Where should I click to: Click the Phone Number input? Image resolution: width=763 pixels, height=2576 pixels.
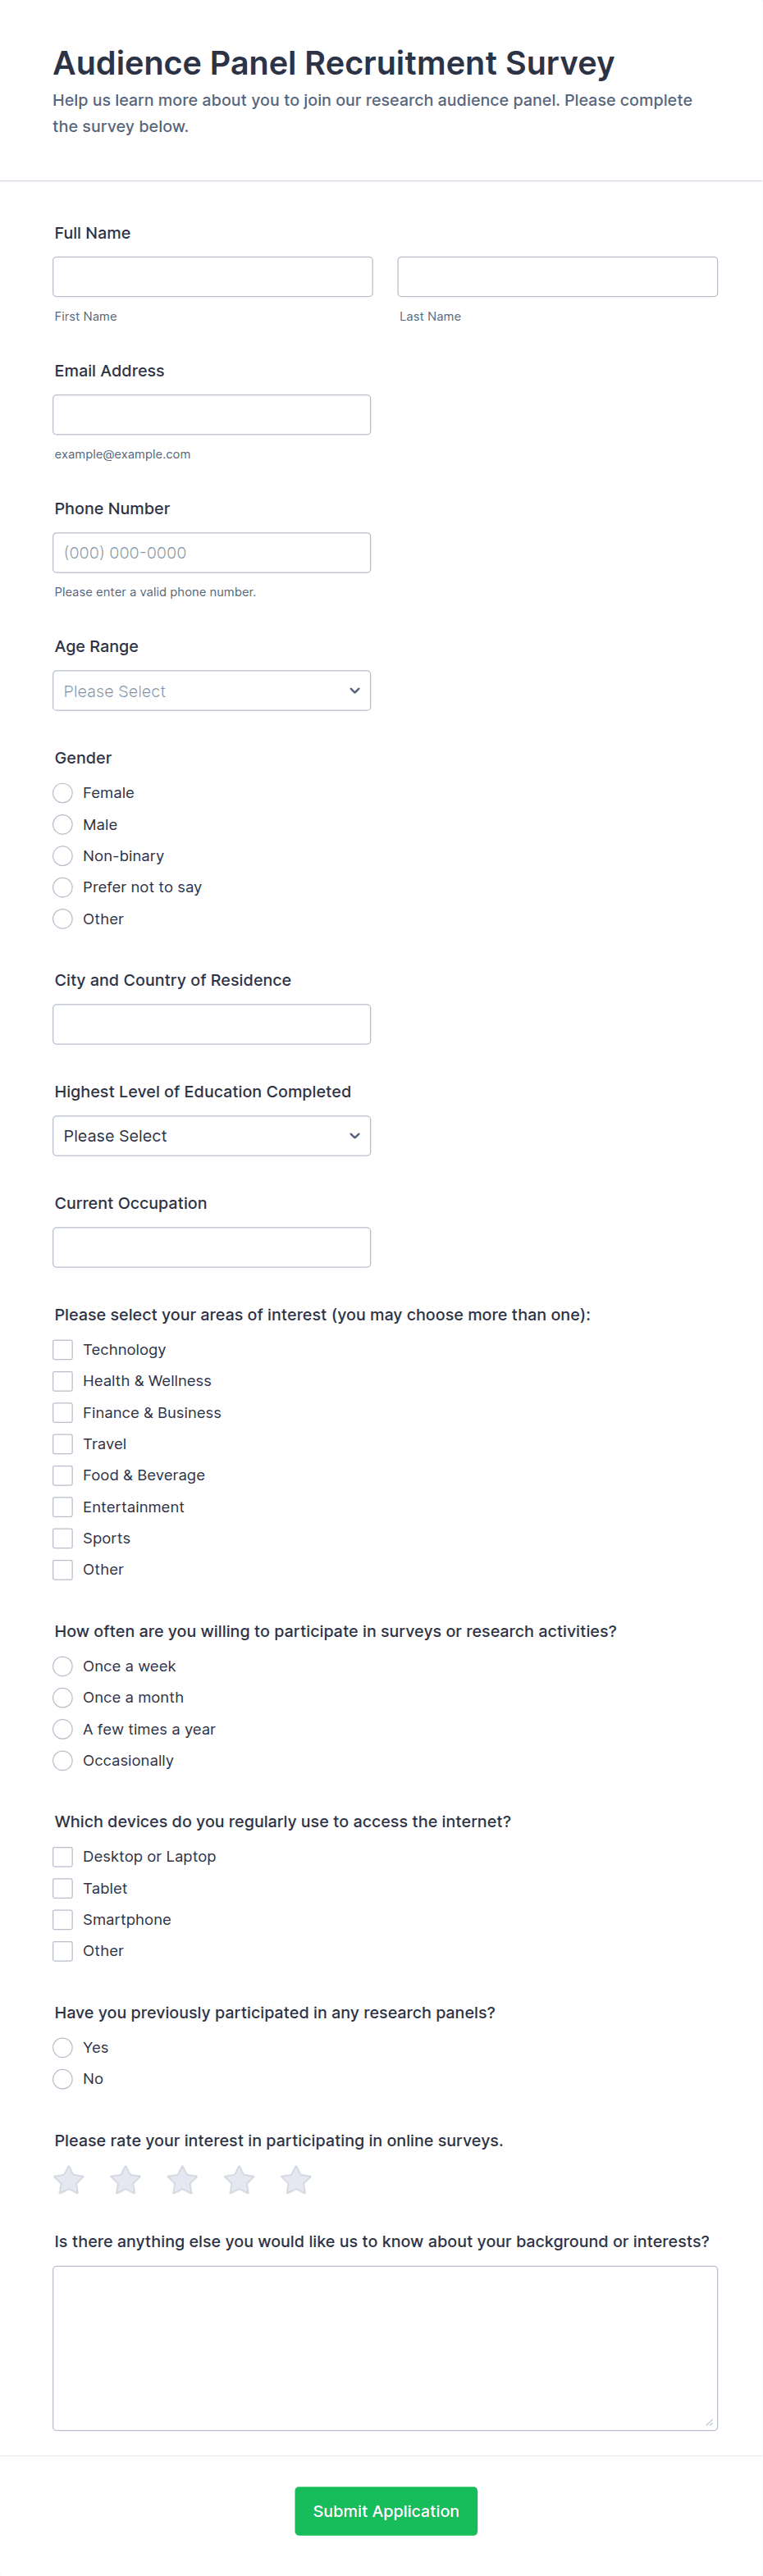point(211,553)
